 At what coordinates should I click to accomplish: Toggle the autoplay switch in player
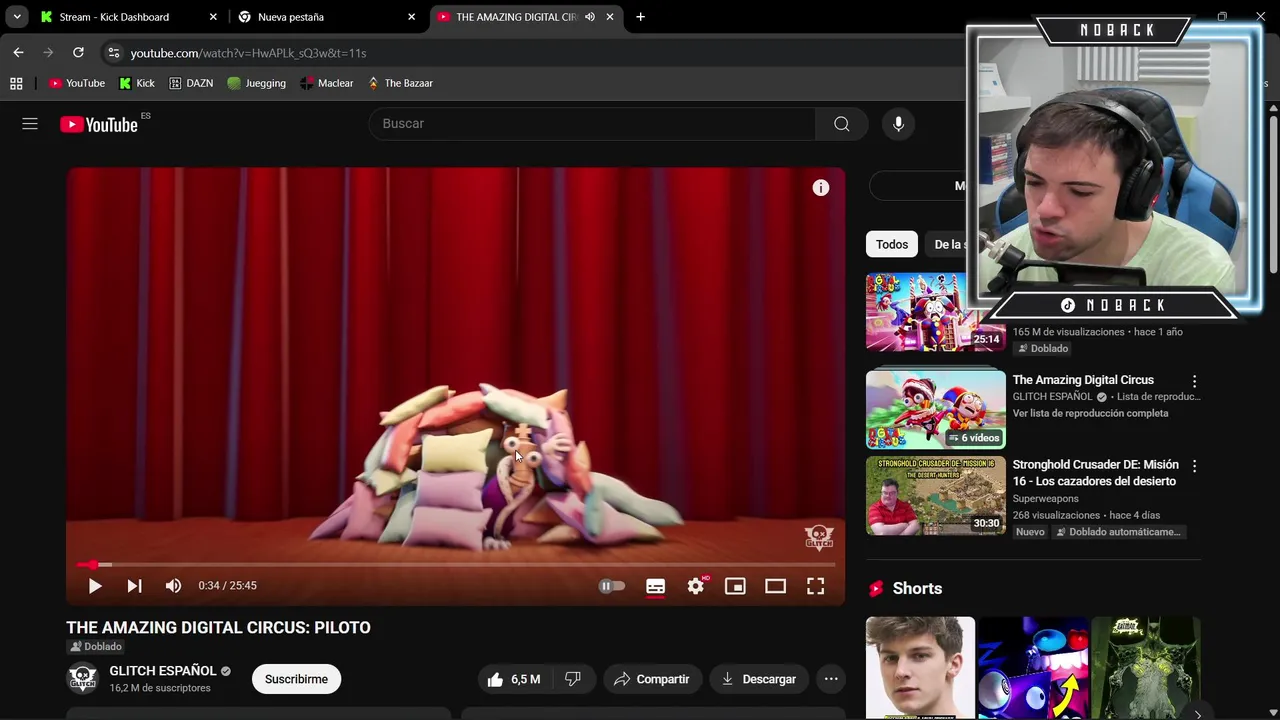point(611,586)
